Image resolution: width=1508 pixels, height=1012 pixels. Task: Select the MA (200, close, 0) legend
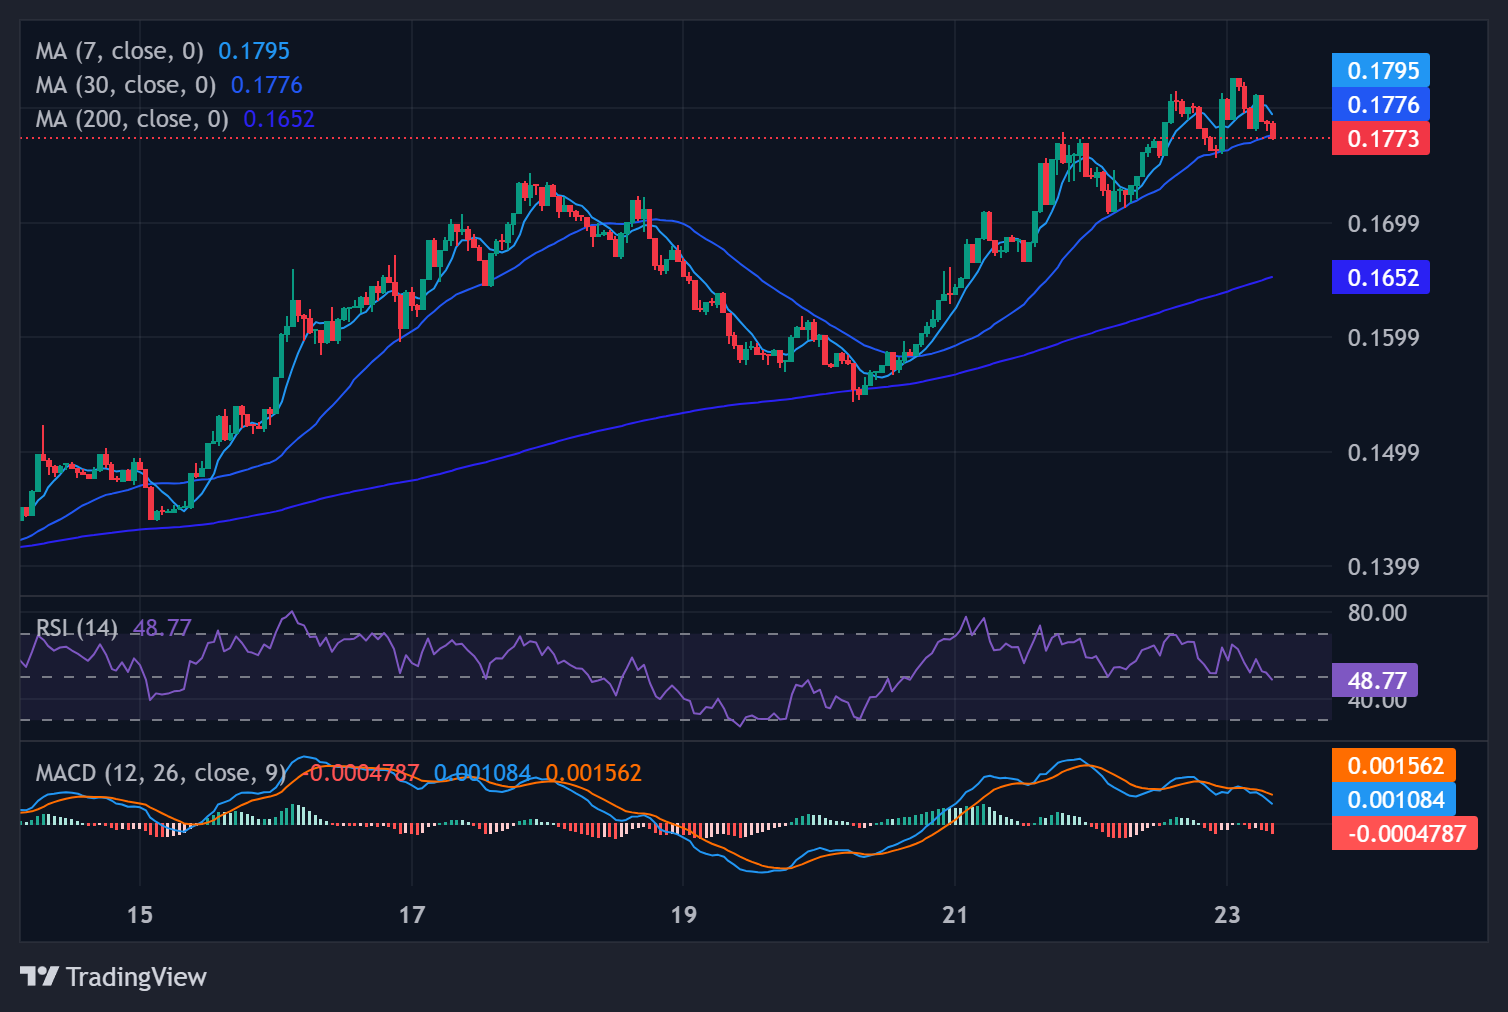click(132, 119)
